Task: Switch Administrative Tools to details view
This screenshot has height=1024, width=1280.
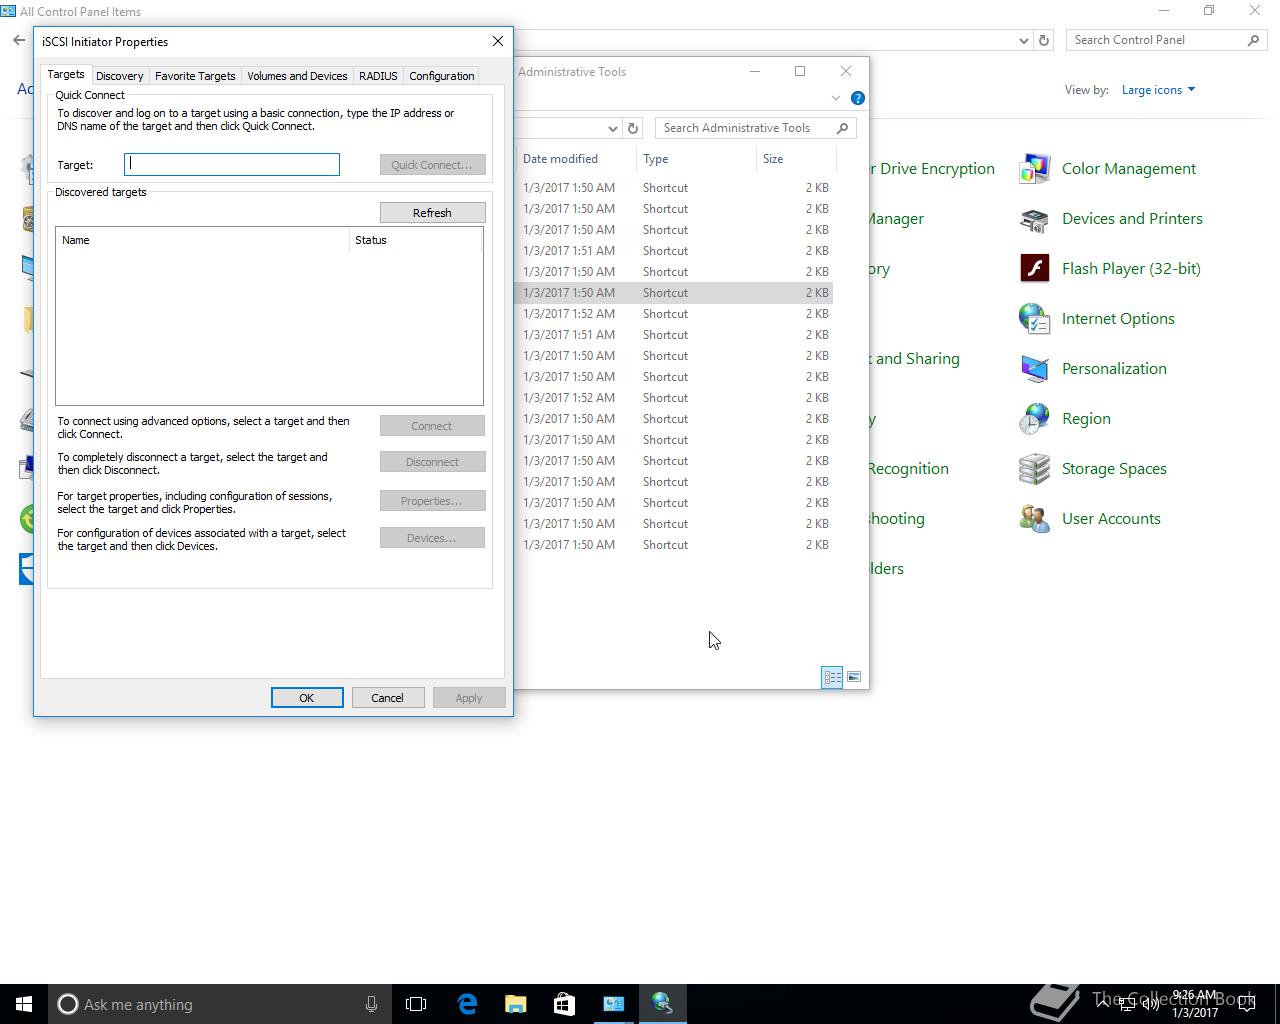Action: click(x=832, y=677)
